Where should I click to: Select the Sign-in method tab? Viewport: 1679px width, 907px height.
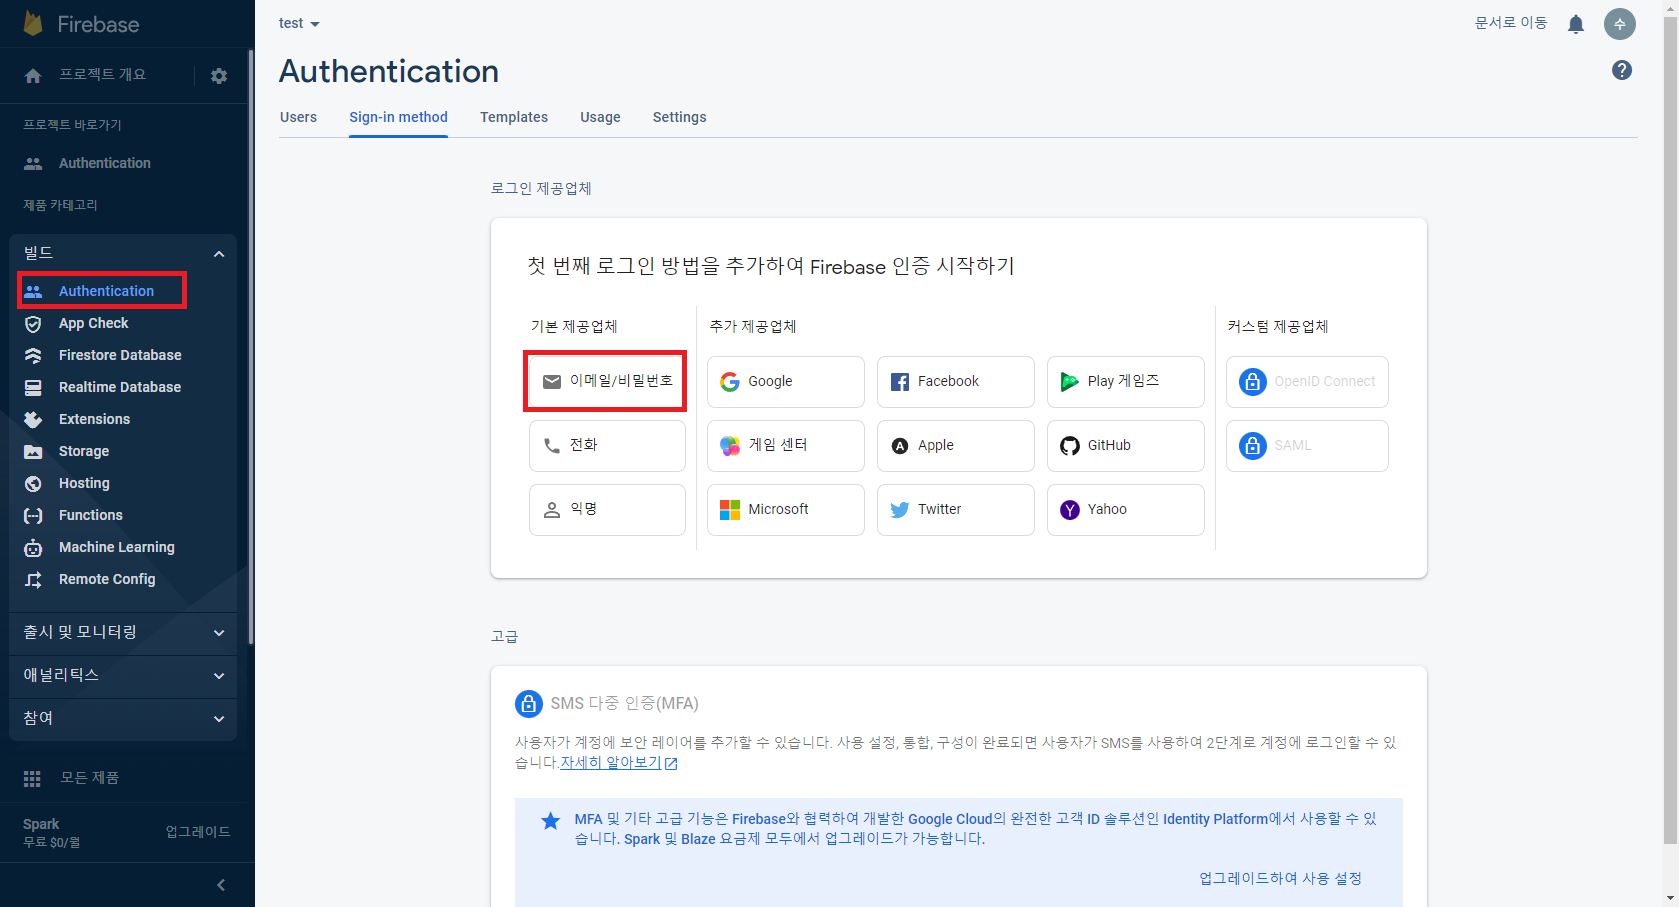[x=398, y=117]
